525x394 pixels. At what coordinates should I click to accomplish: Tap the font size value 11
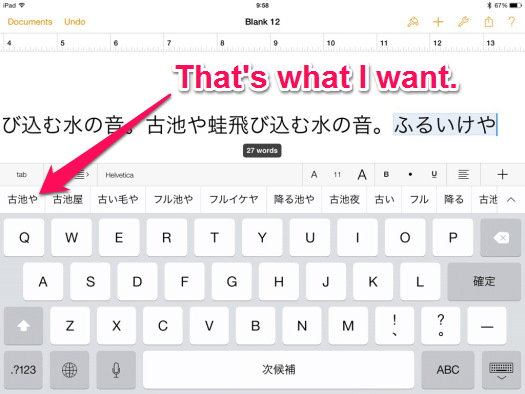337,175
